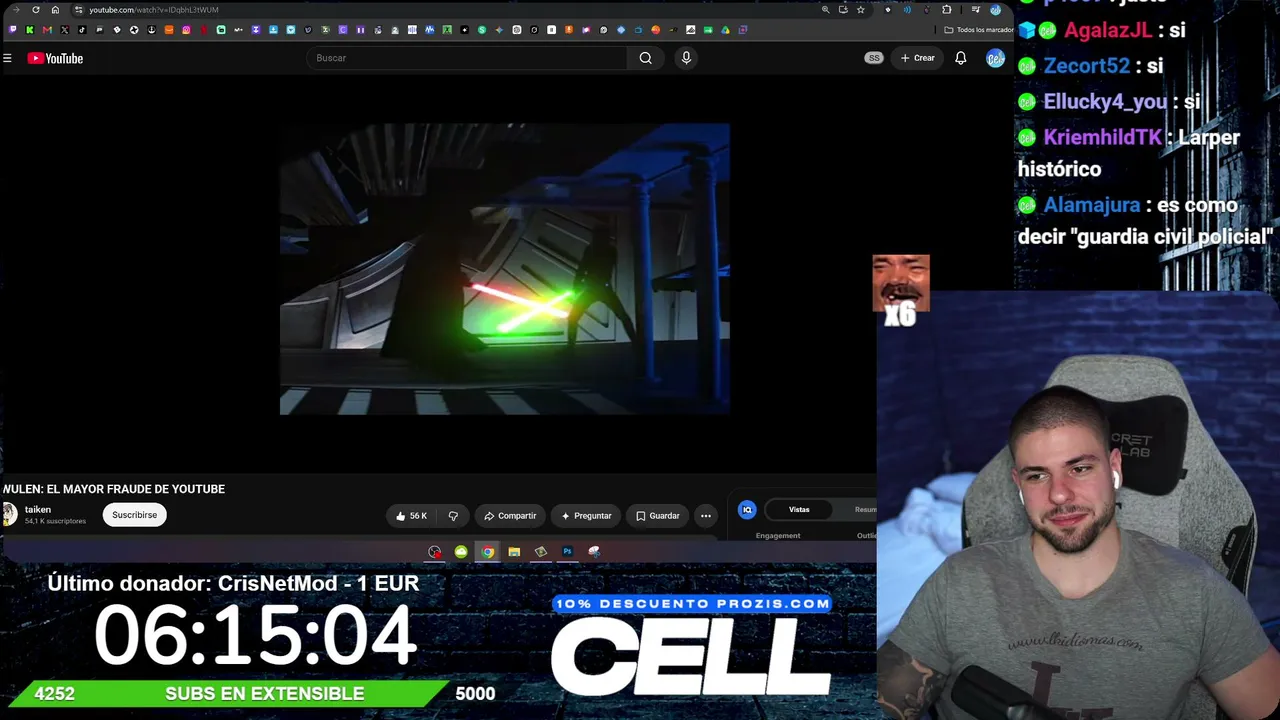Select the Vistas tab
The width and height of the screenshot is (1280, 720).
coord(799,510)
